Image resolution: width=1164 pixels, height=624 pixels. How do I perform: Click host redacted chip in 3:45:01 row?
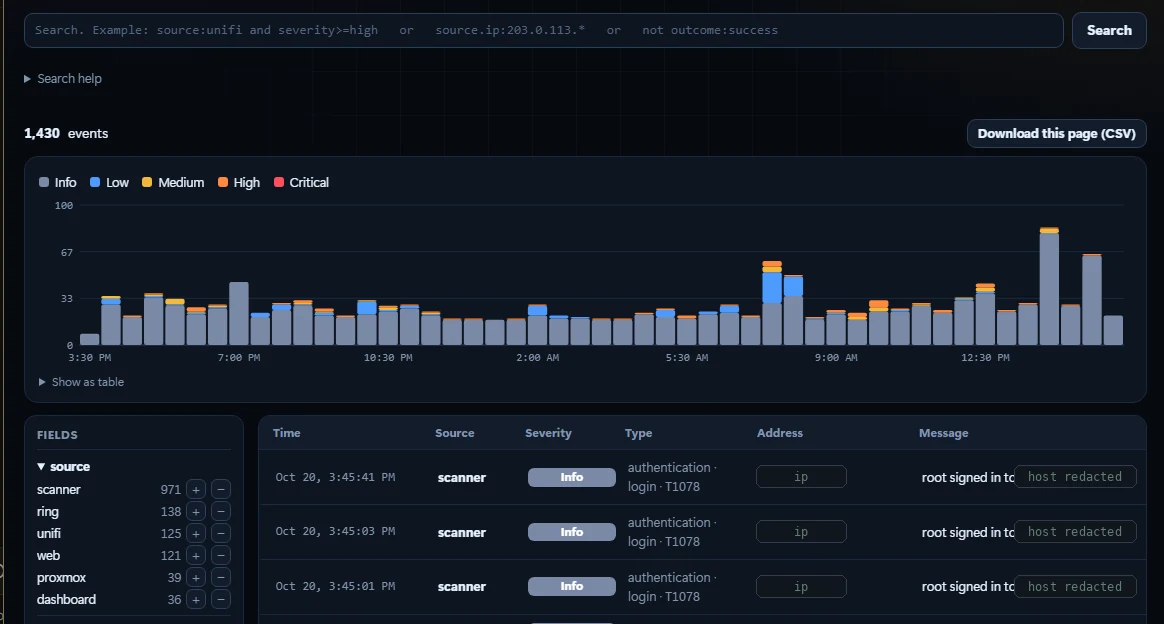(1075, 587)
